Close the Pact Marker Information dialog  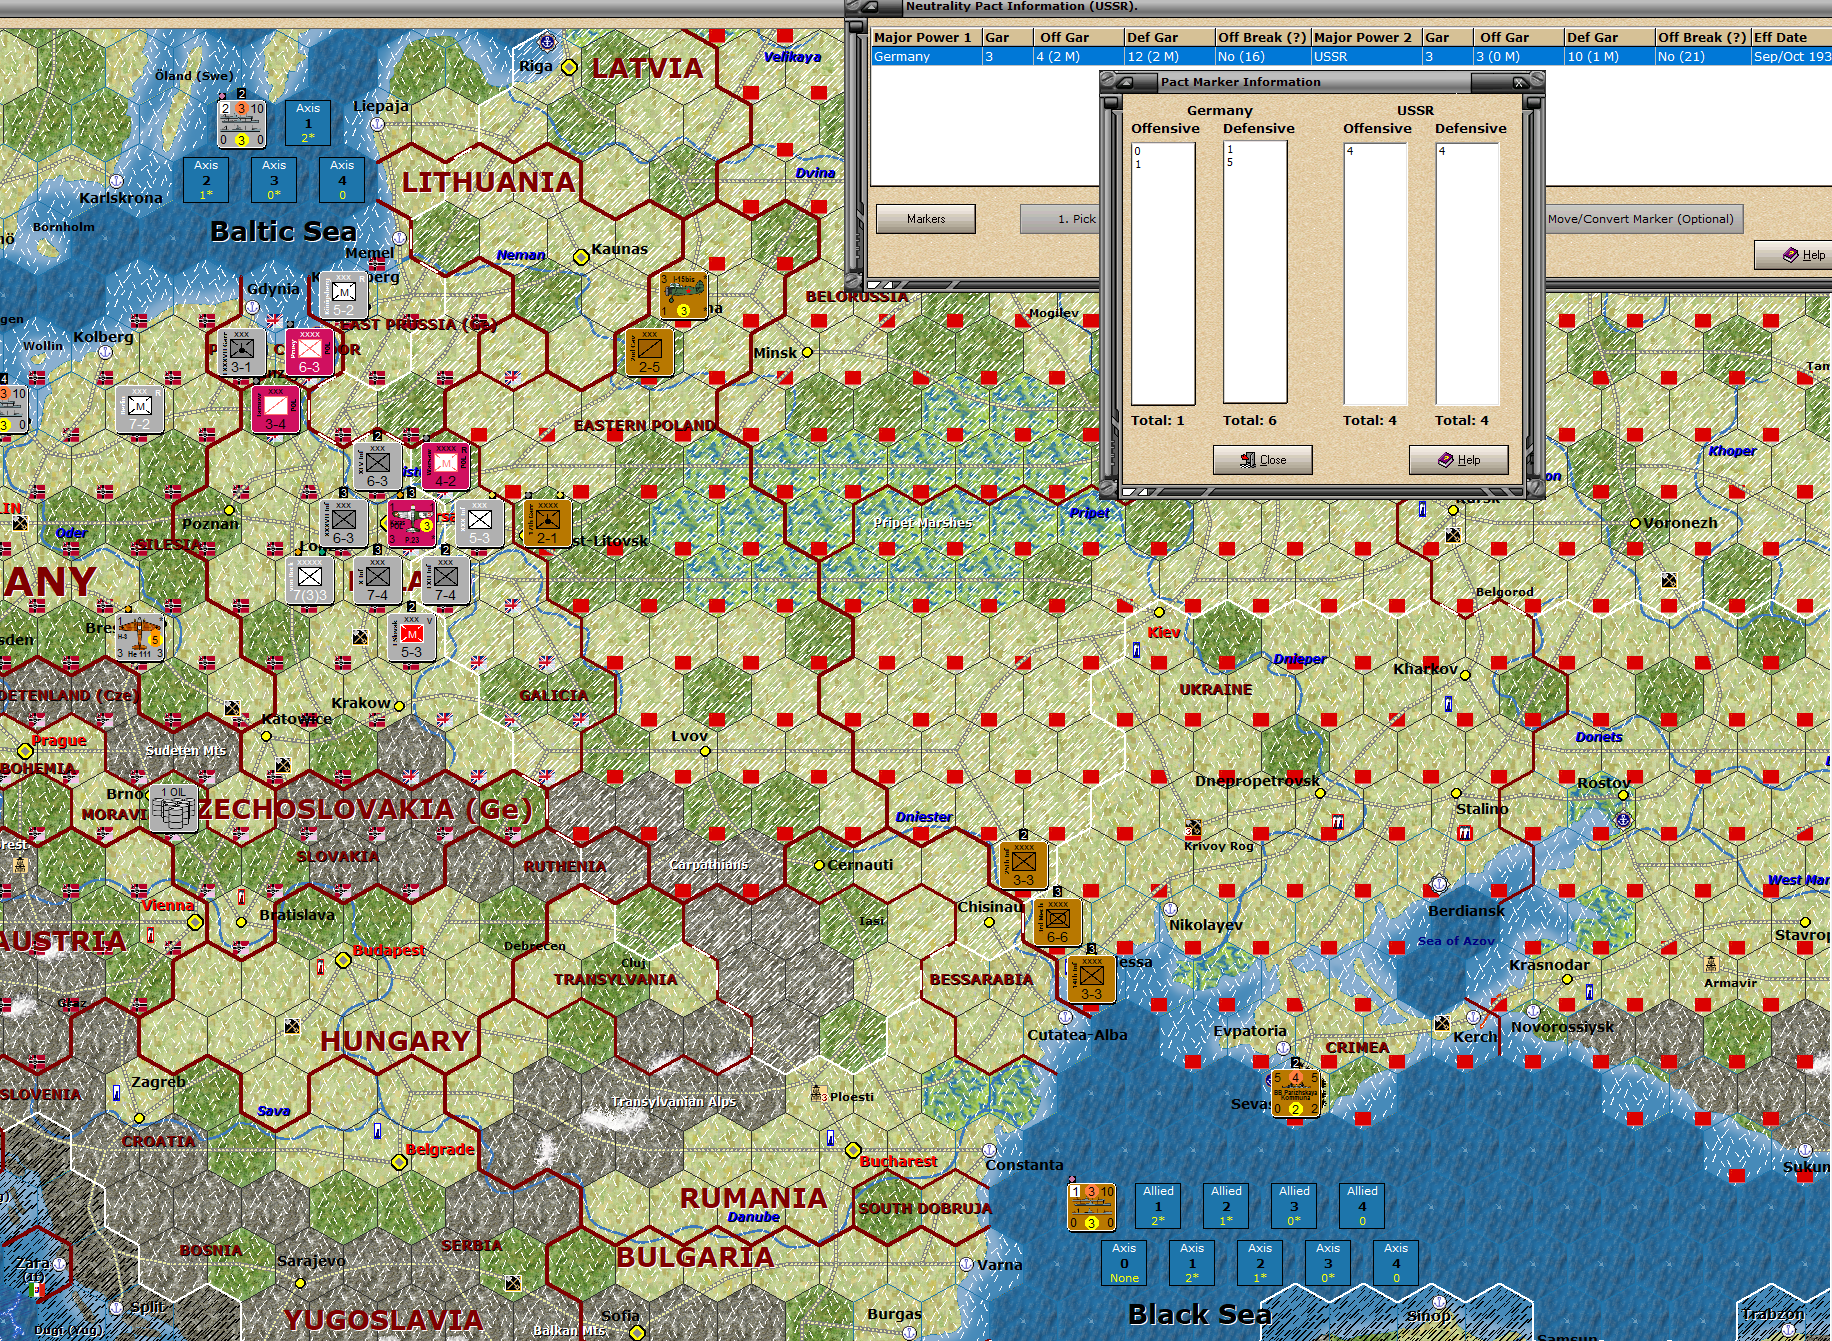tap(1262, 460)
